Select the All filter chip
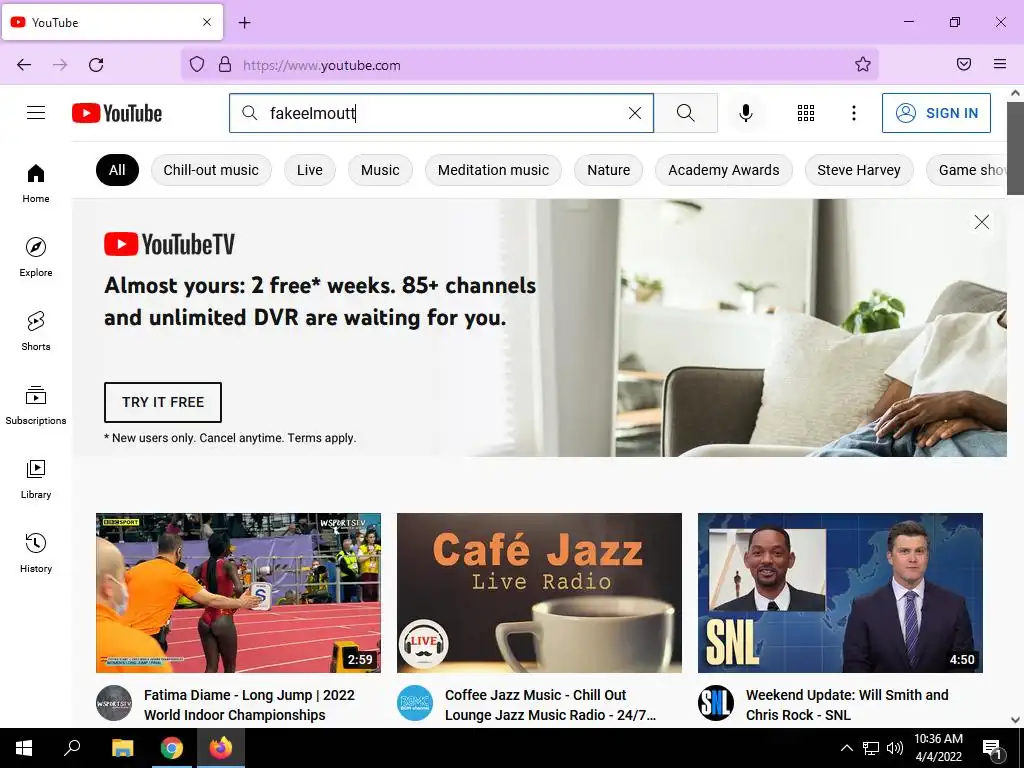 coord(118,170)
